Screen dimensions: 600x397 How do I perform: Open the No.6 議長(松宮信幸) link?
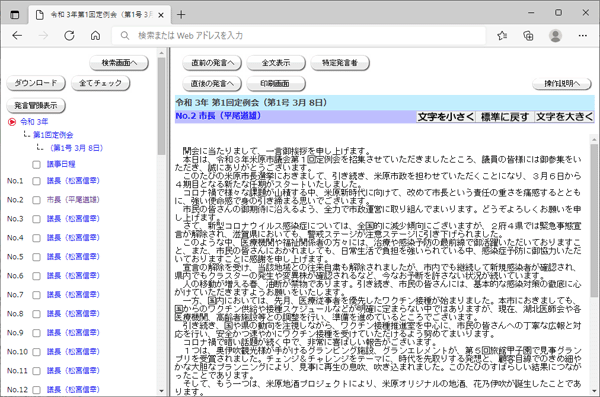73,276
